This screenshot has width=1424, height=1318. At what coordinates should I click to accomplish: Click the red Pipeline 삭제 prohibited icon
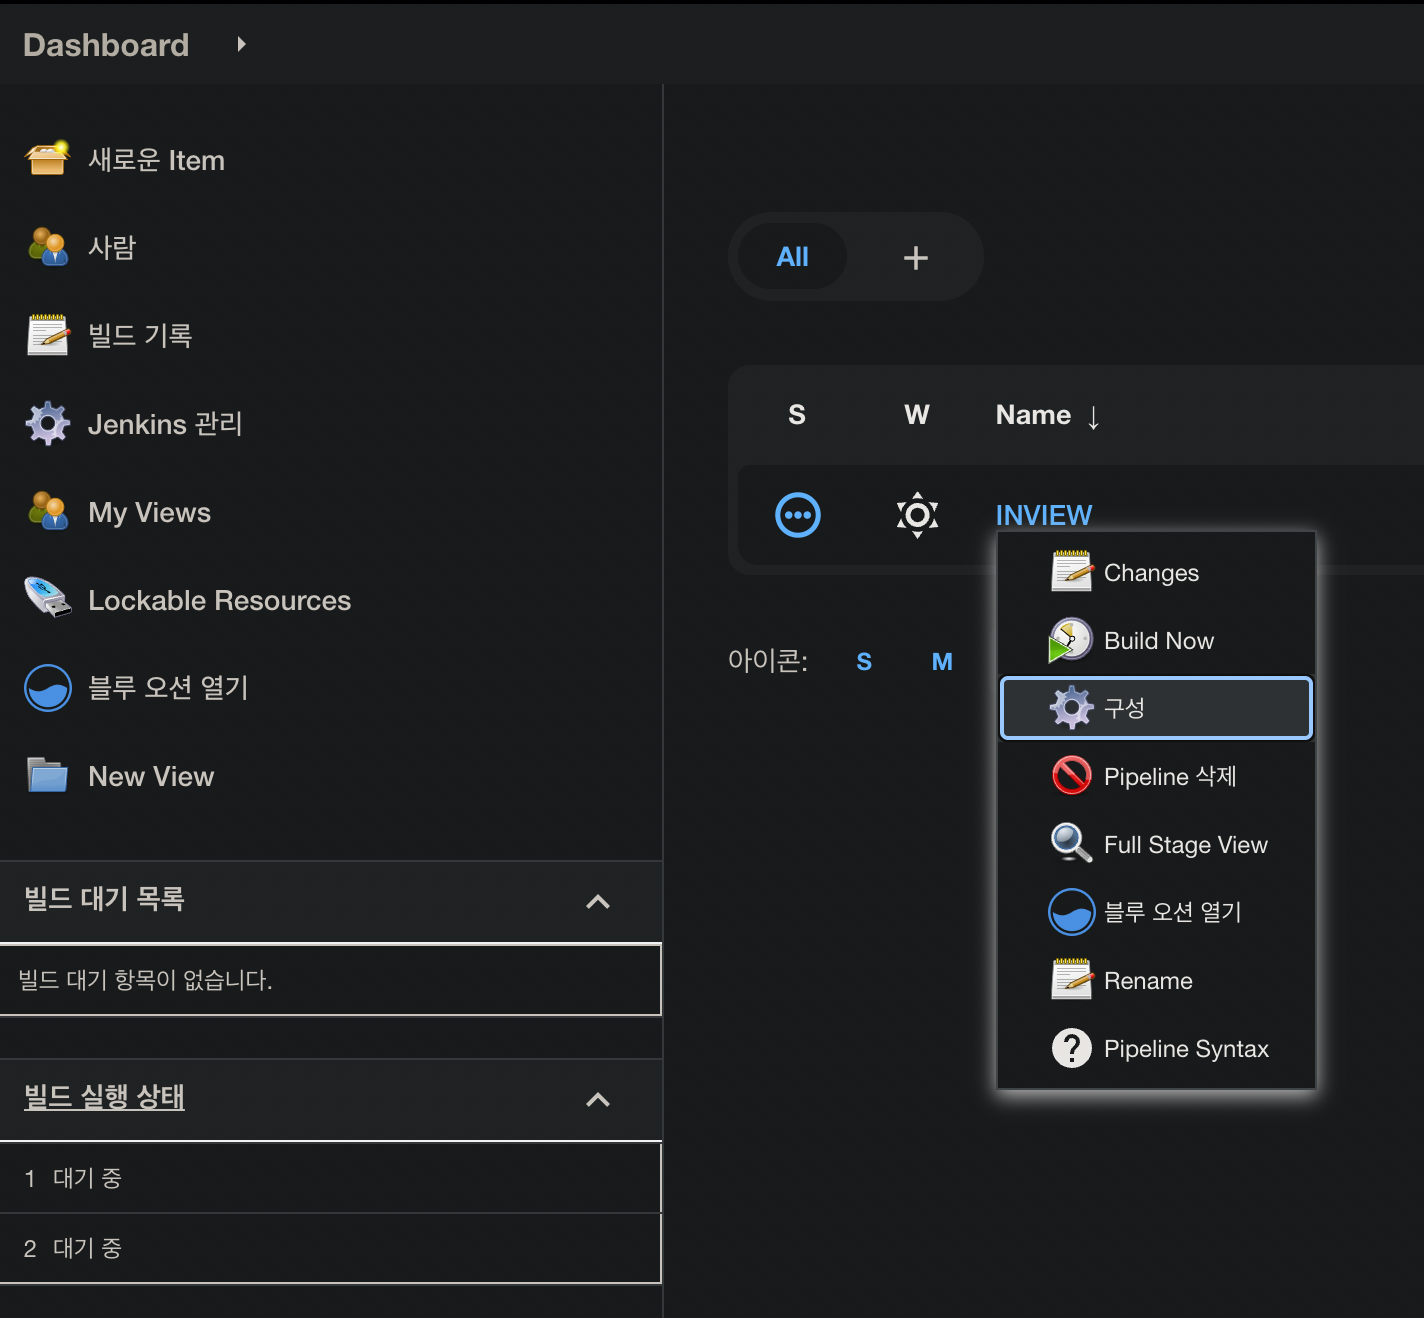coord(1071,776)
